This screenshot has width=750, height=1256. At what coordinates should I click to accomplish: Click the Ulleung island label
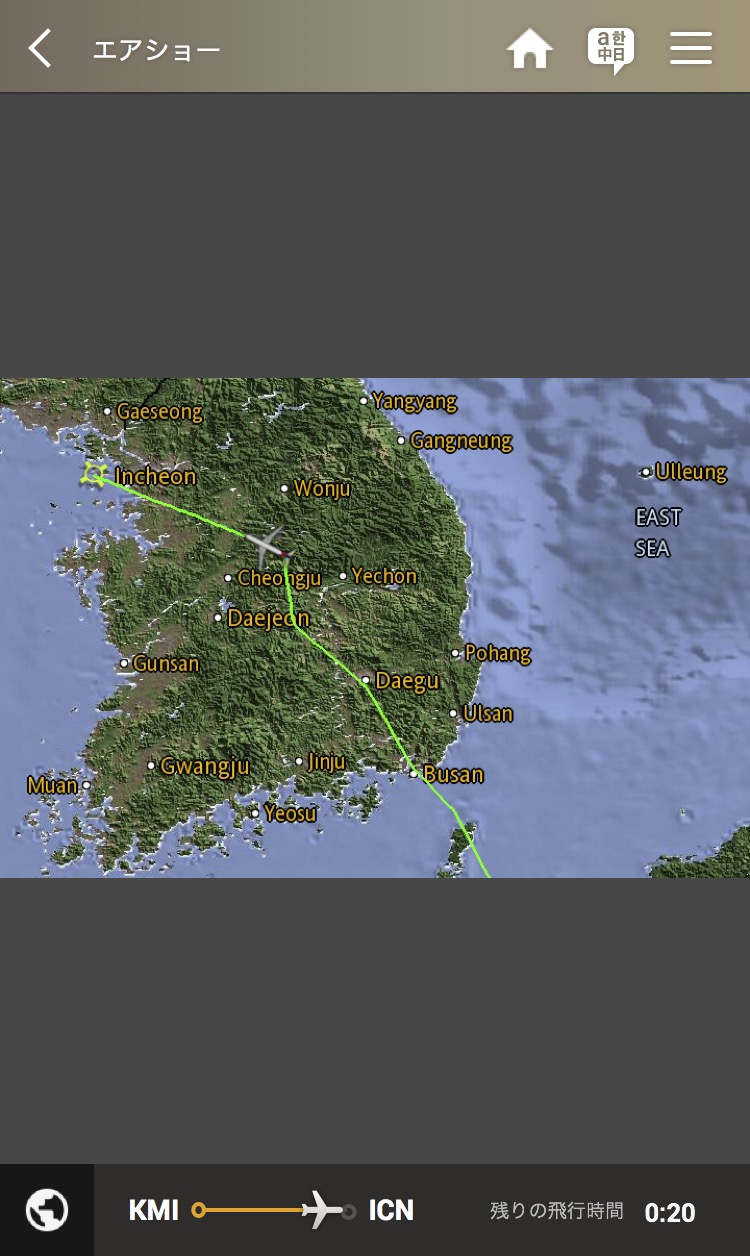tap(691, 472)
